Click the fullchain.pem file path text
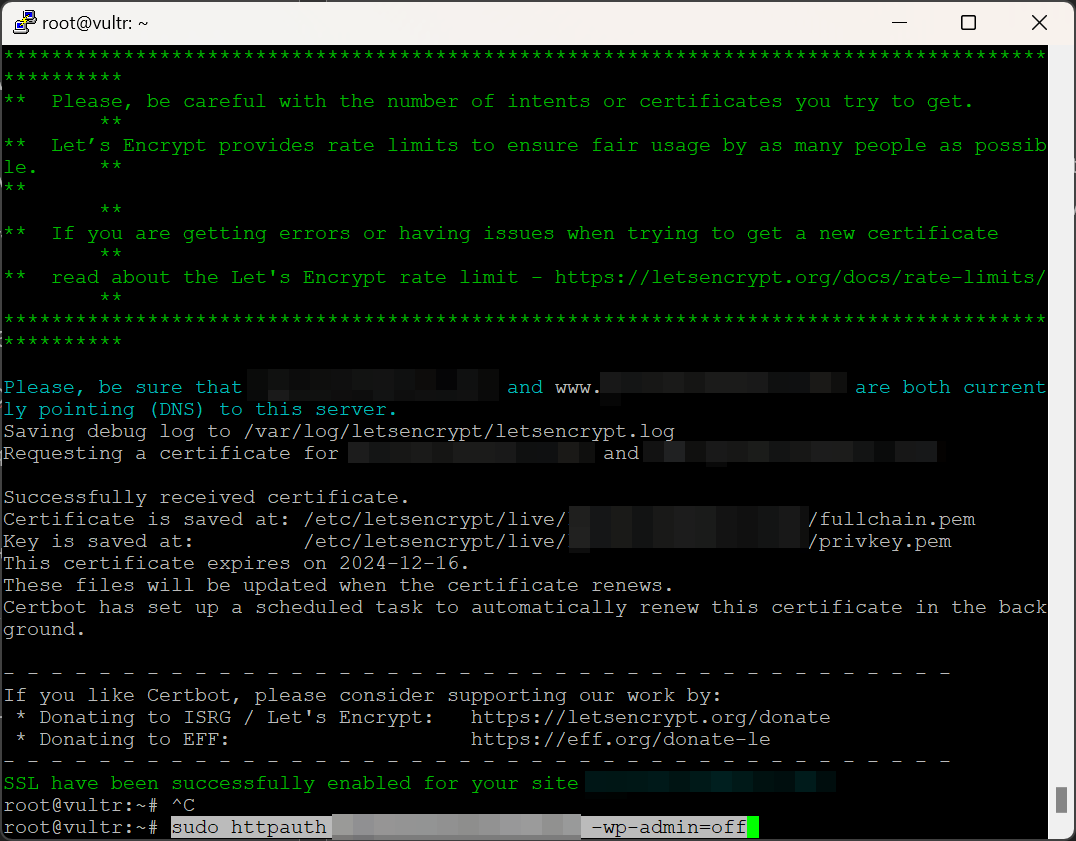 click(892, 519)
